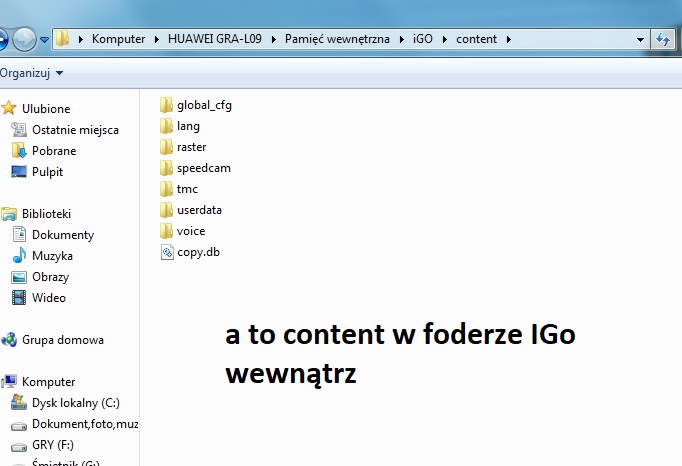Click the Organizuj dropdown menu

click(x=32, y=73)
